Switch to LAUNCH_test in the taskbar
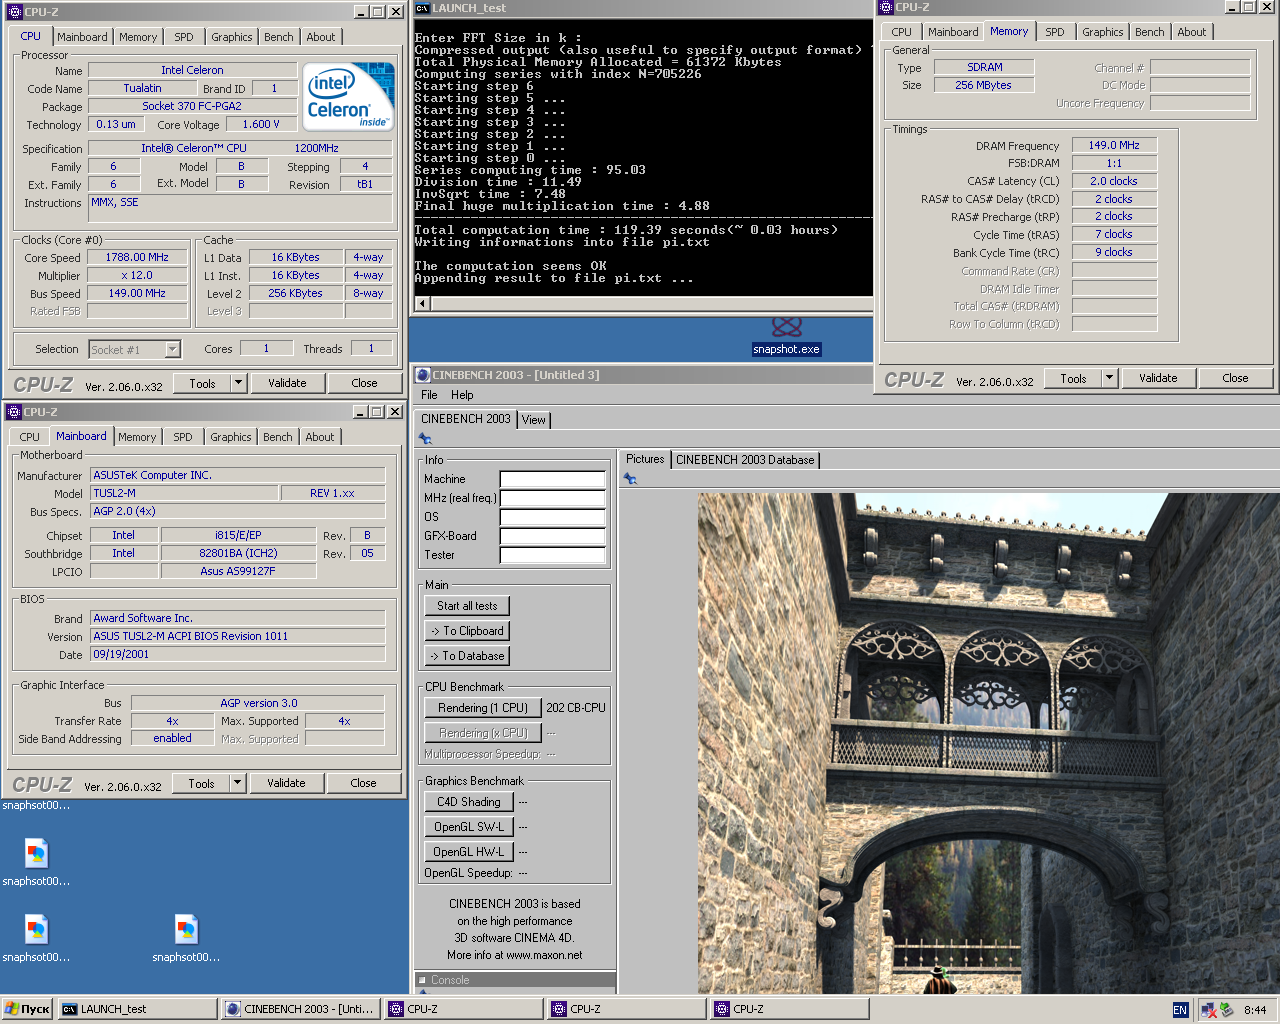The height and width of the screenshot is (1024, 1280). pos(138,1009)
